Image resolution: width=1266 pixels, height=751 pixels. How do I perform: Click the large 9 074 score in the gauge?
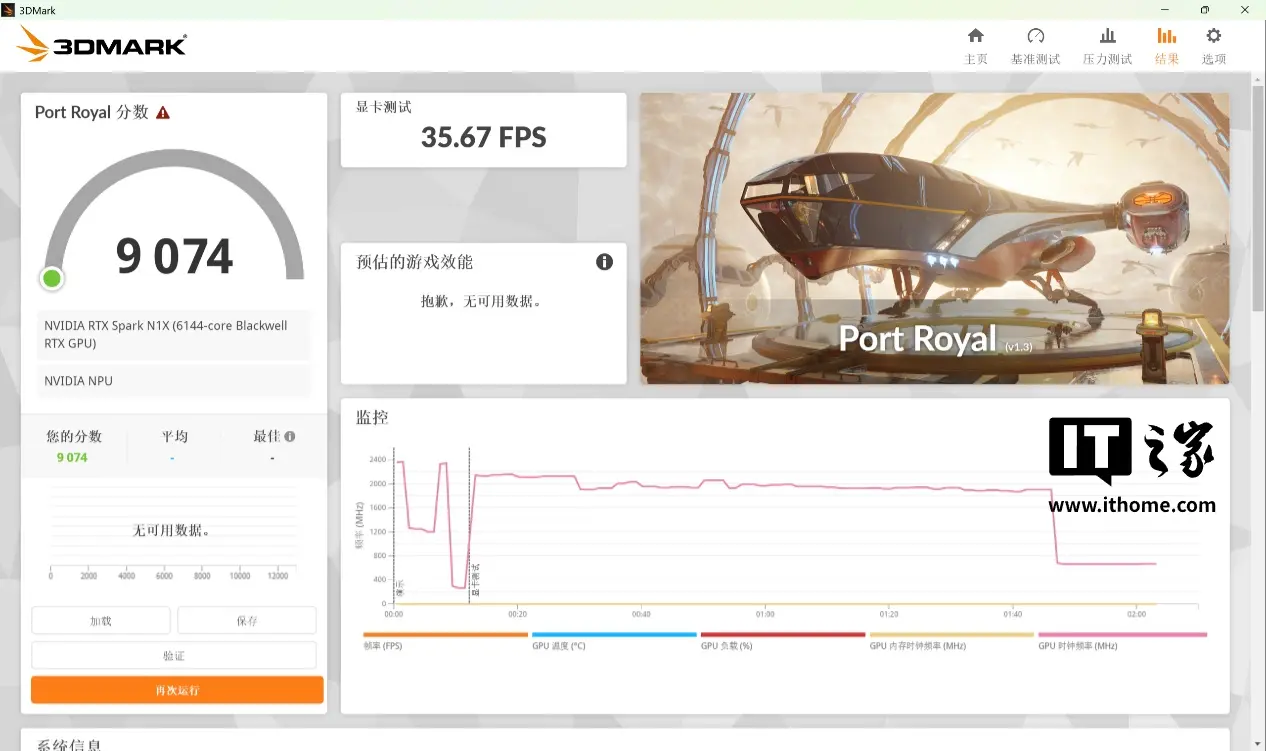tap(175, 257)
